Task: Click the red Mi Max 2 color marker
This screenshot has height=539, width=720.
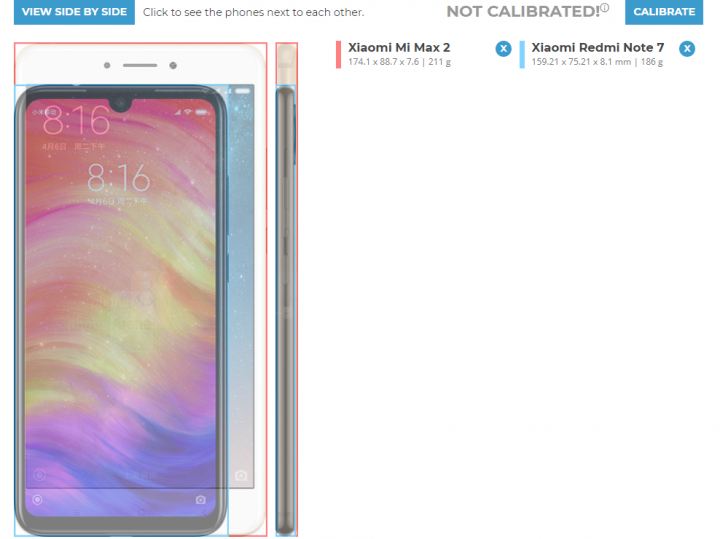Action: pos(338,55)
